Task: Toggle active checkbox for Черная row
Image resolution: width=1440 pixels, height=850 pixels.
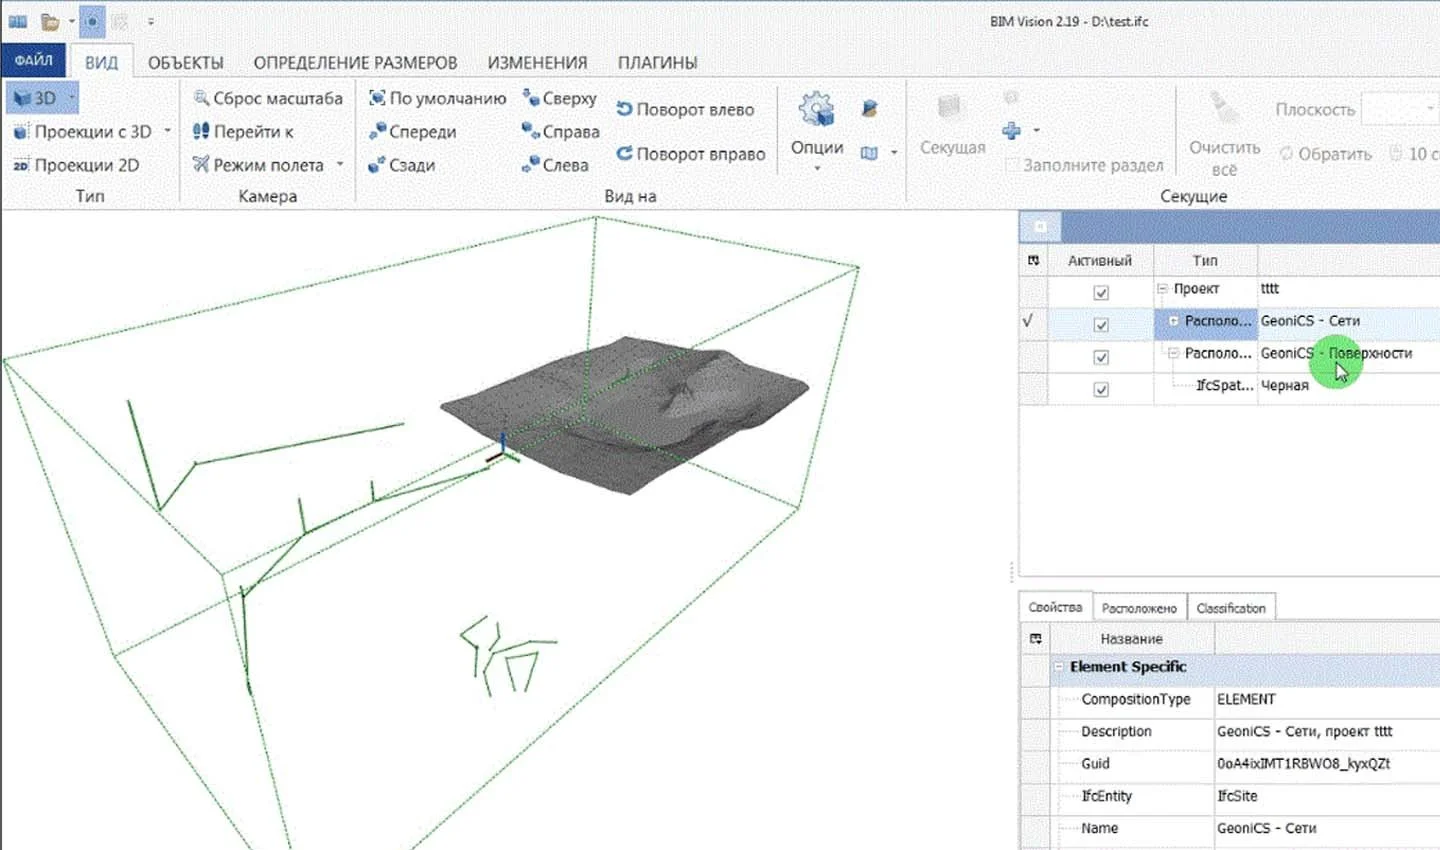Action: click(1101, 390)
